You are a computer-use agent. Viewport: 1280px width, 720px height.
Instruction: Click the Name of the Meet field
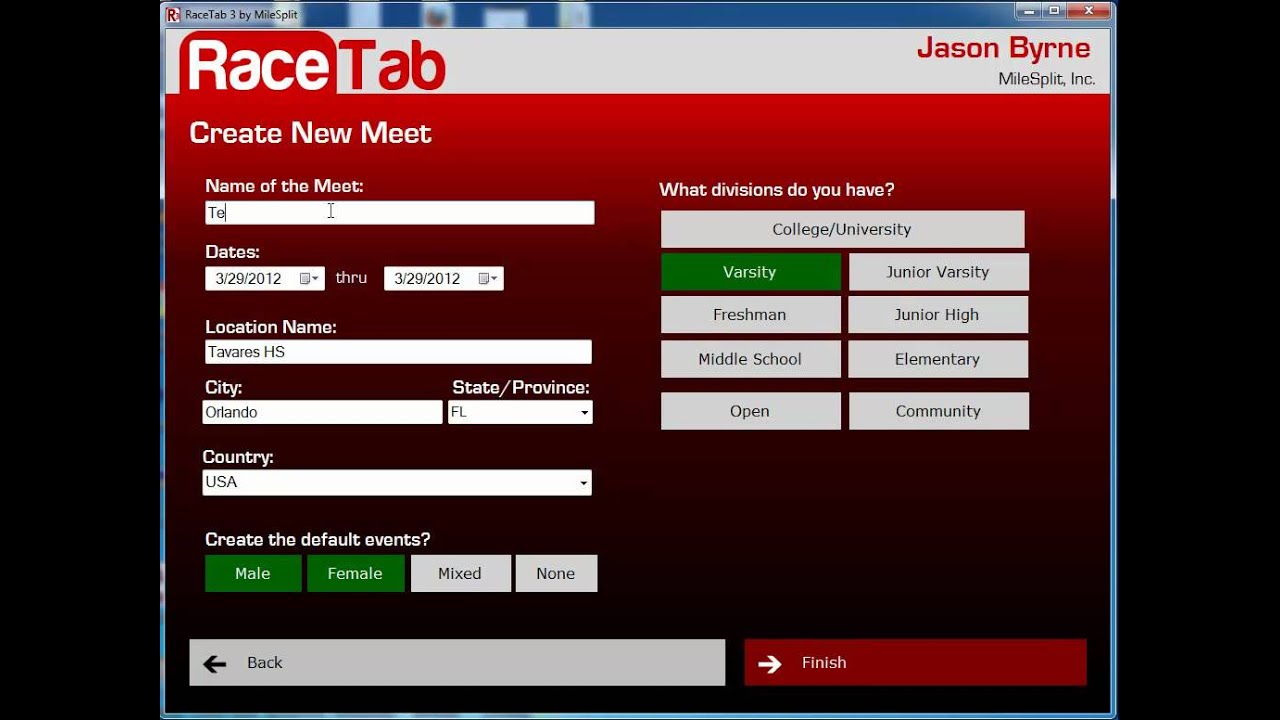click(399, 213)
